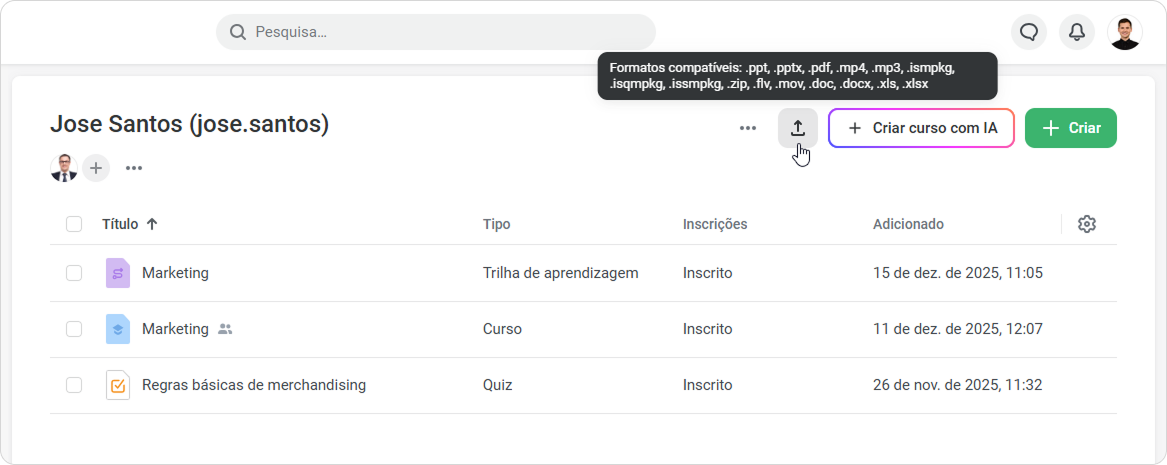Click the green Criar button
Screen dimensions: 1167x465
pos(1070,128)
